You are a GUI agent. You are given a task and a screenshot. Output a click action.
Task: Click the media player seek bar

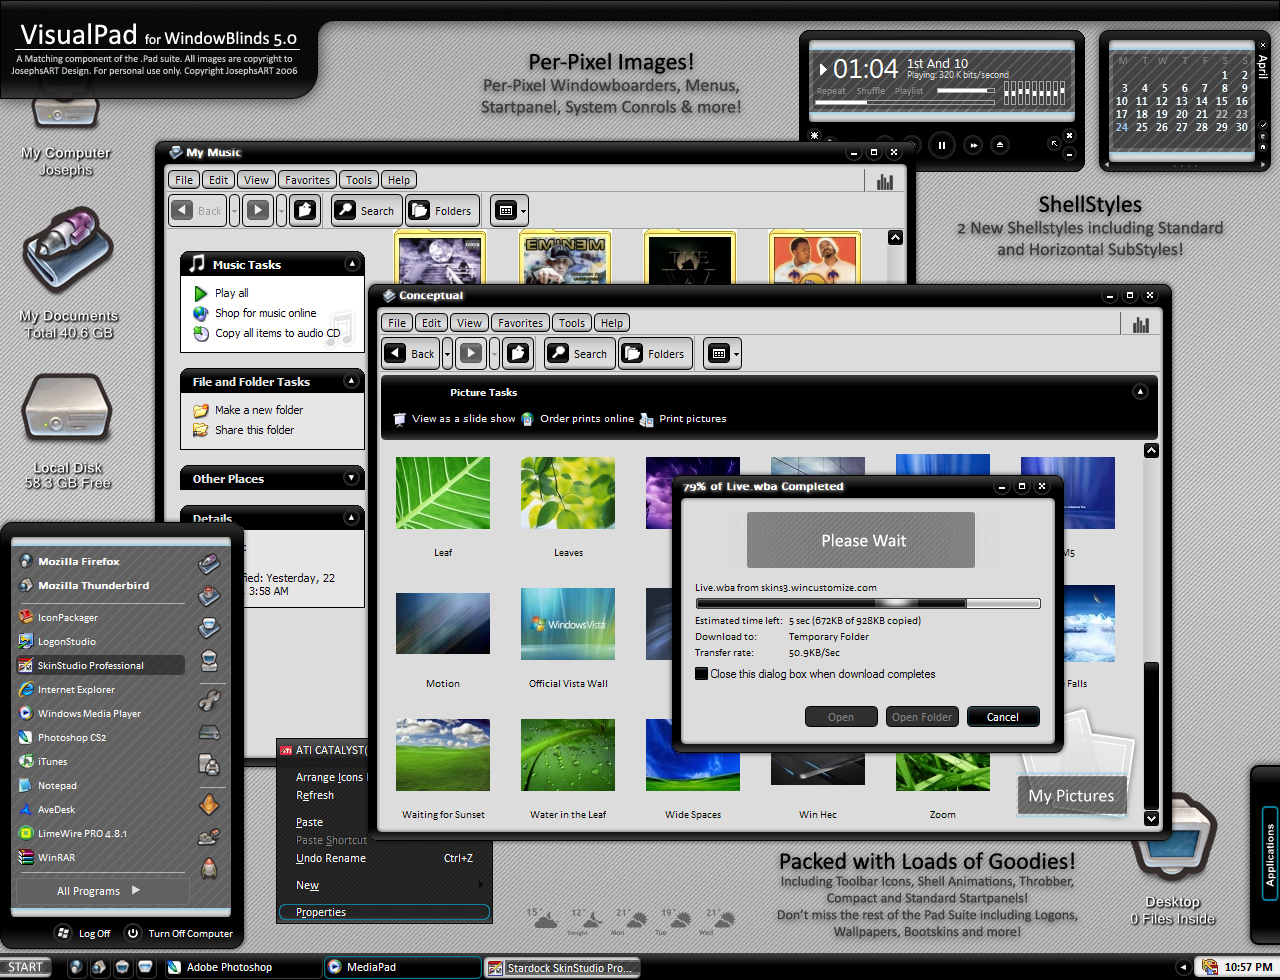pyautogui.click(x=906, y=102)
